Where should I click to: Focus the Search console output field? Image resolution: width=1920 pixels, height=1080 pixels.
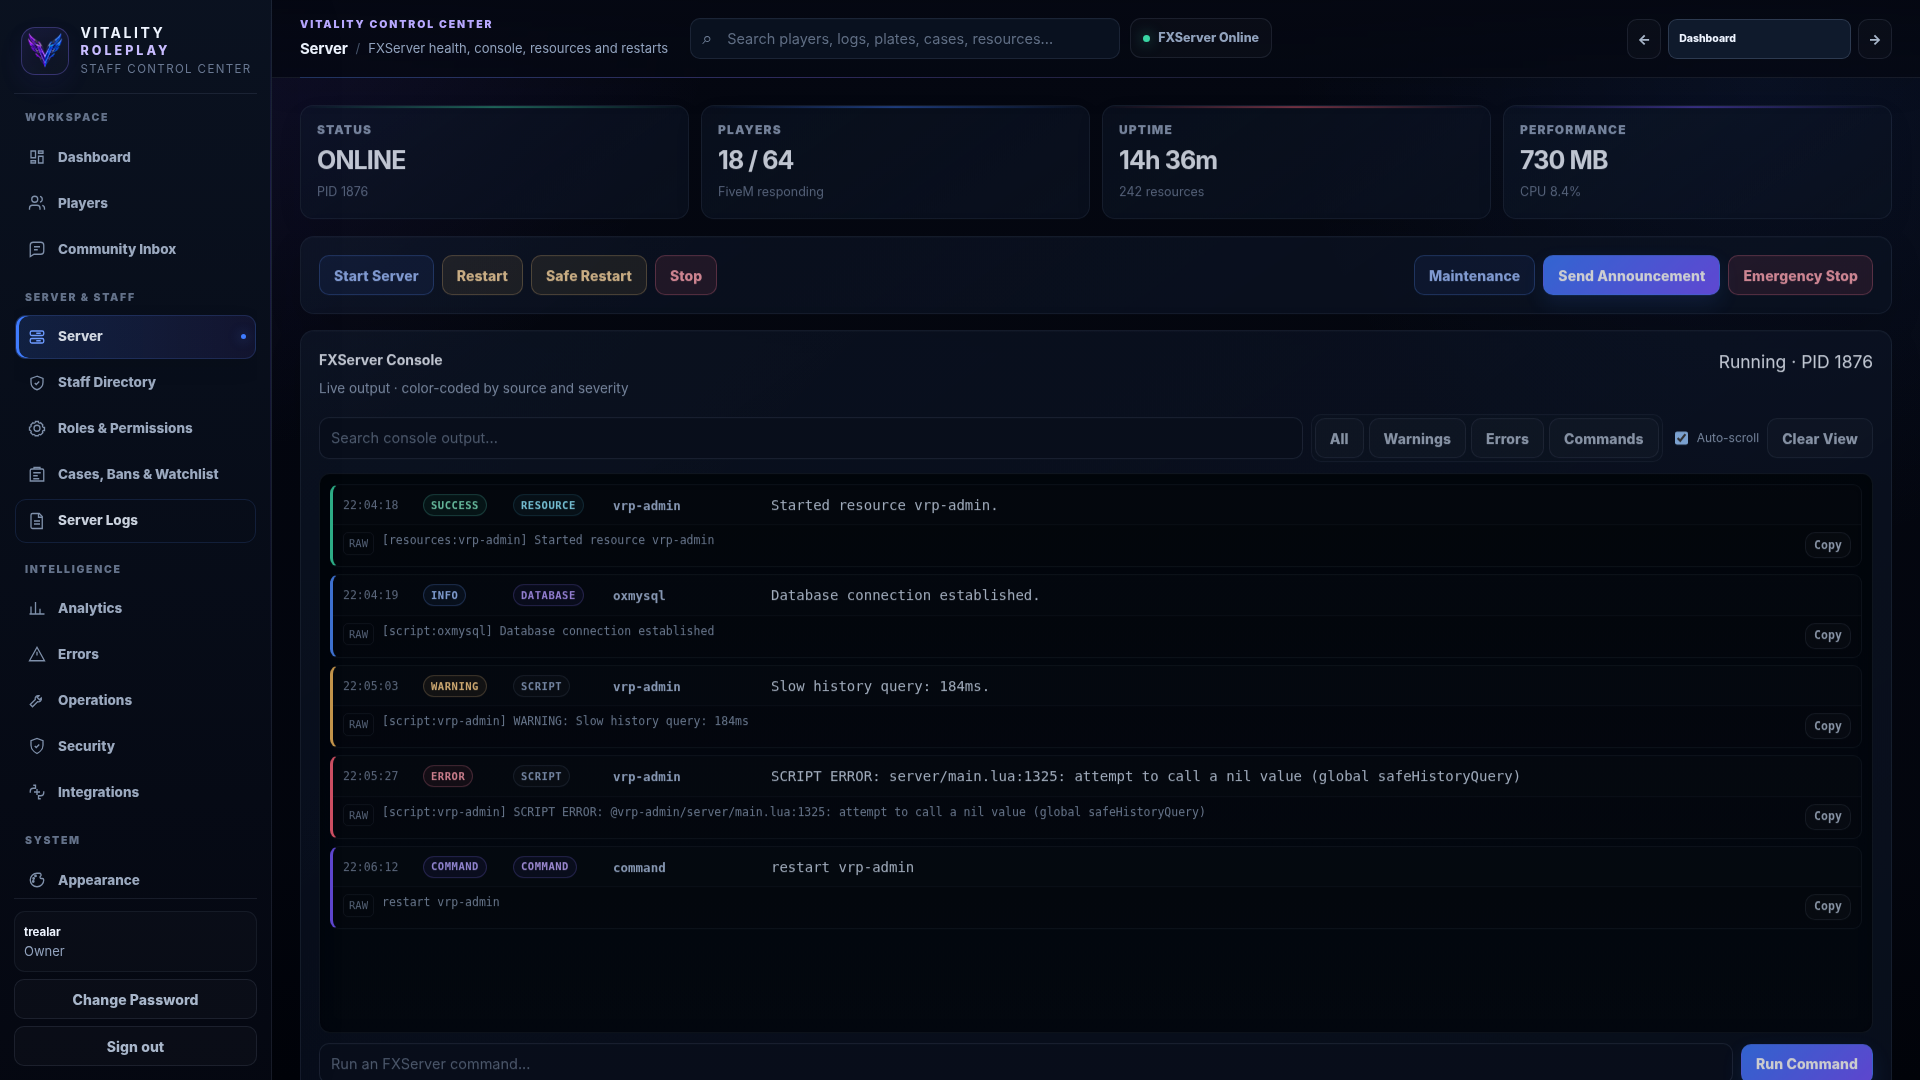coord(810,438)
